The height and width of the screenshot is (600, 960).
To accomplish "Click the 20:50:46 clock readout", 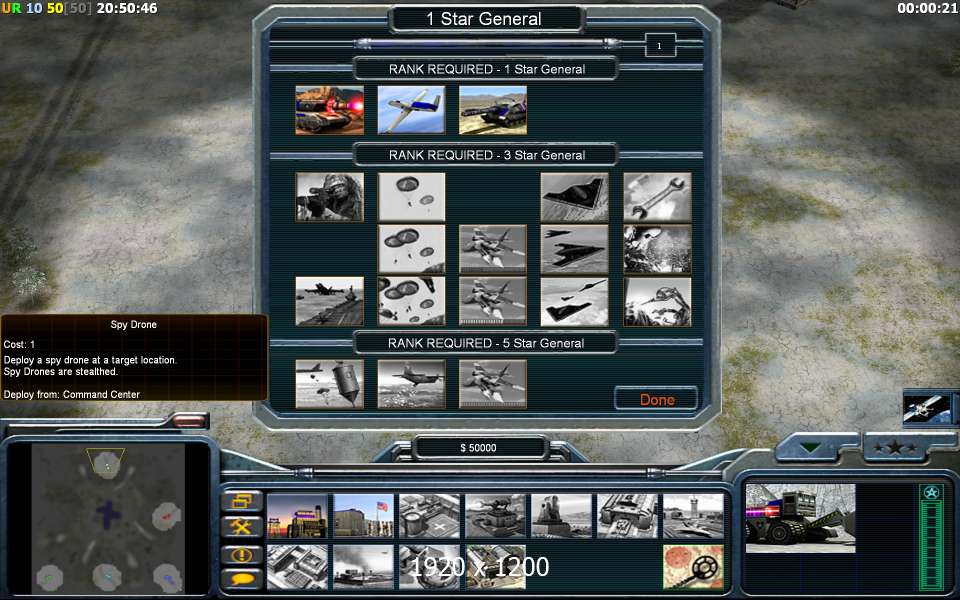I will coord(127,8).
